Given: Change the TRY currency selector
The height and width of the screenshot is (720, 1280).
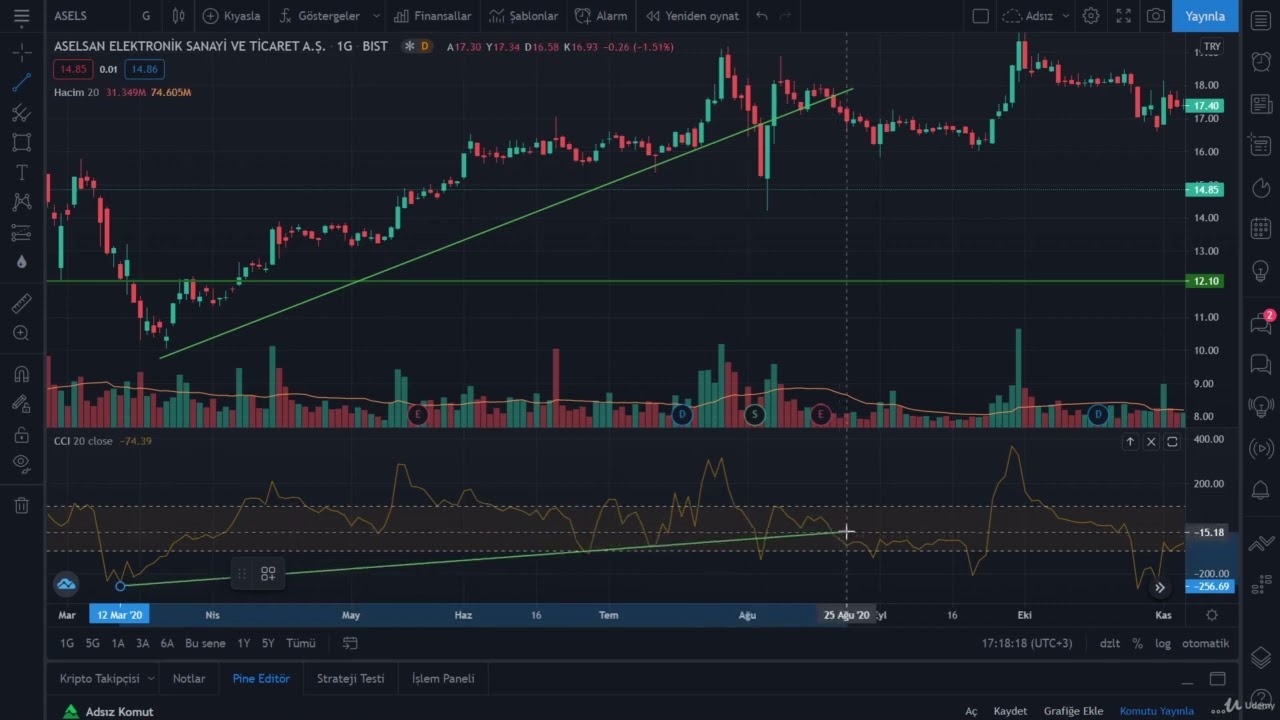Looking at the screenshot, I should 1212,47.
